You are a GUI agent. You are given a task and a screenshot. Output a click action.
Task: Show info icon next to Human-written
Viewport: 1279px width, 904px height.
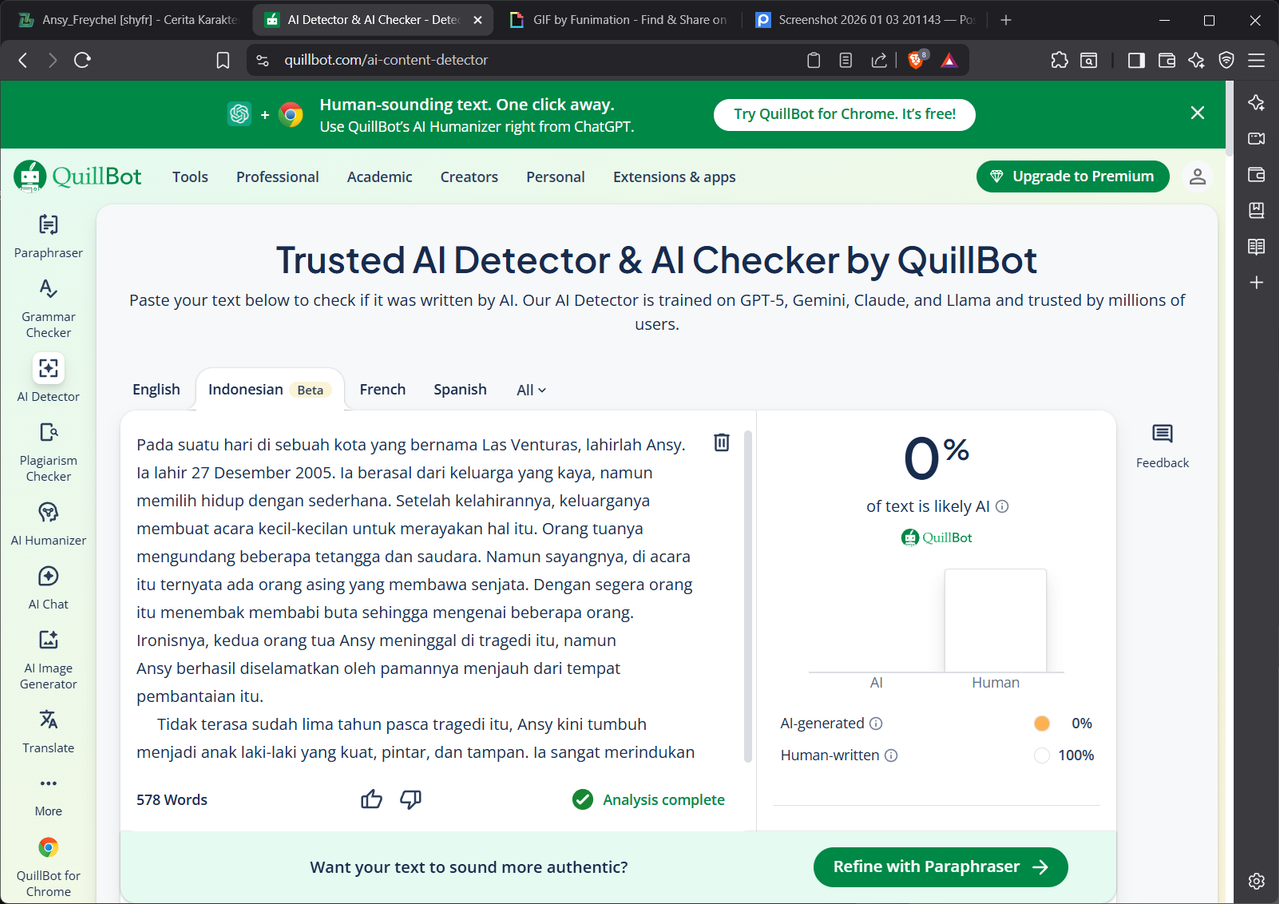[x=891, y=755]
